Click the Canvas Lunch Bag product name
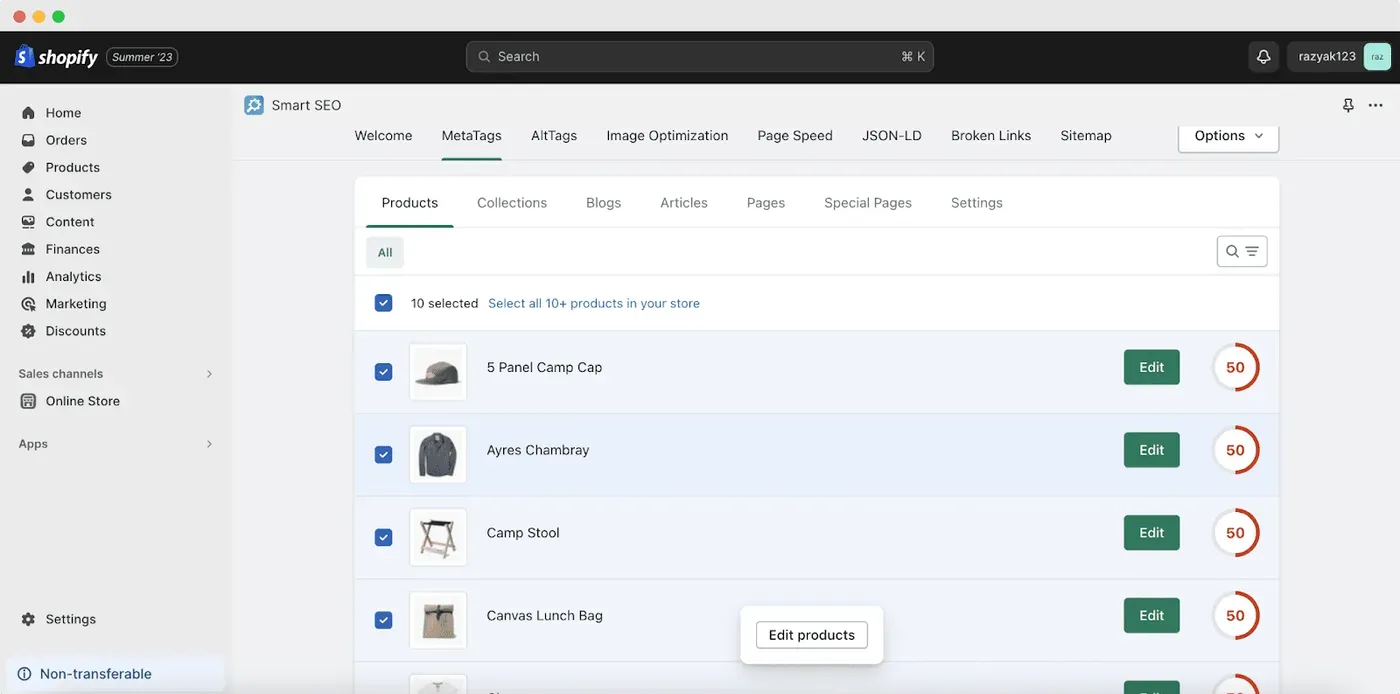The image size is (1400, 694). tap(545, 616)
